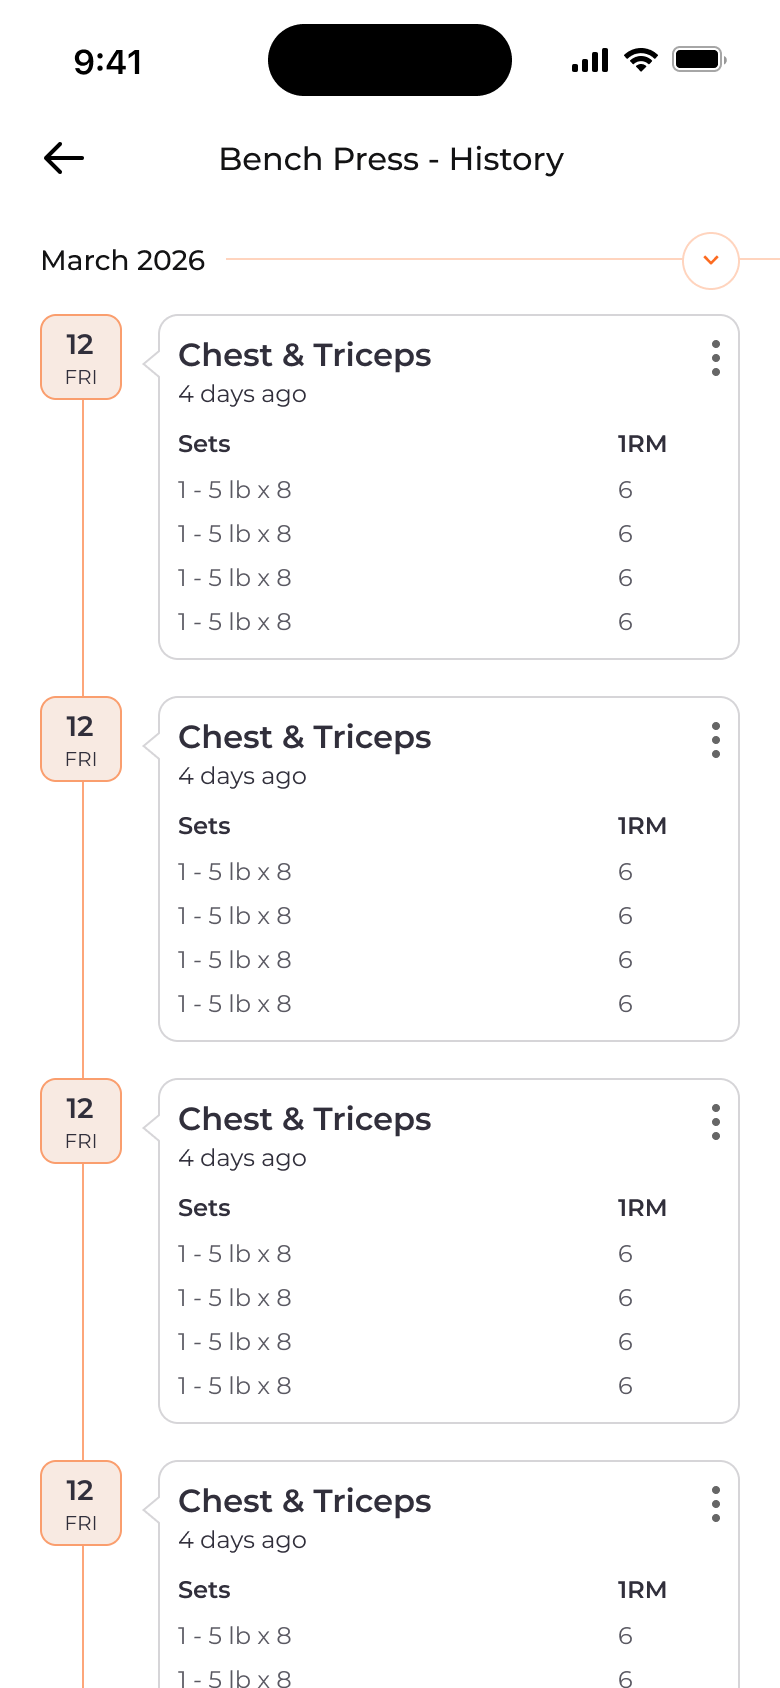The width and height of the screenshot is (780, 1688).
Task: Tap the battery status icon
Action: pyautogui.click(x=699, y=60)
